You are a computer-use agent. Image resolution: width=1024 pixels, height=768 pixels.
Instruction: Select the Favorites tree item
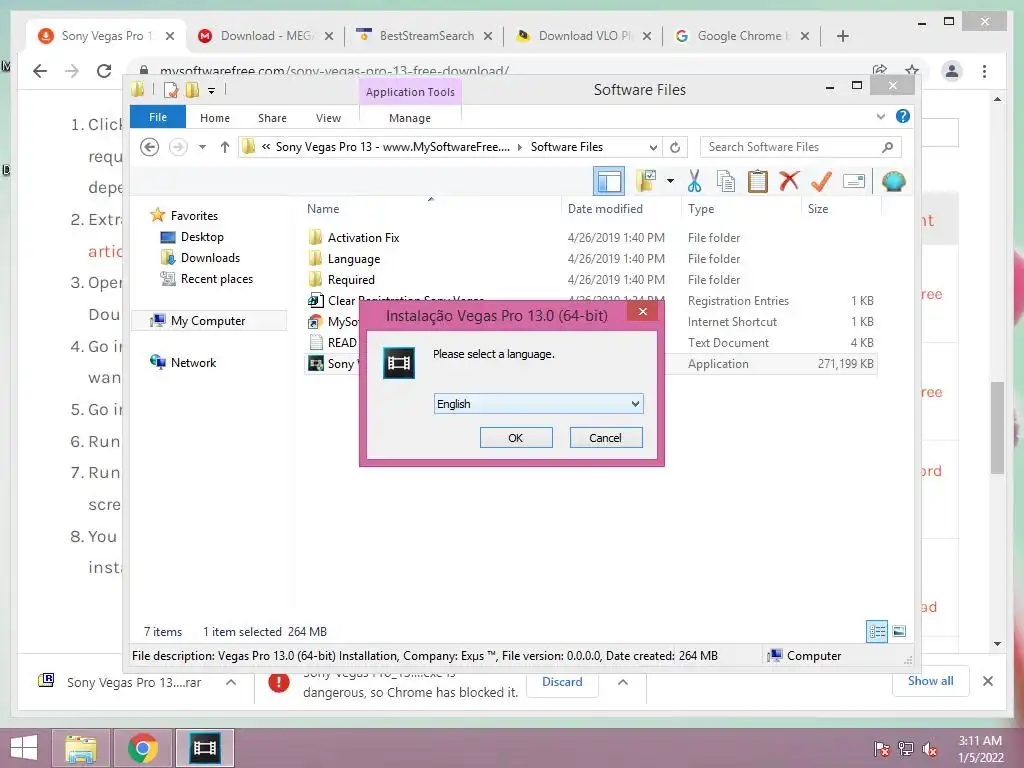tap(194, 216)
